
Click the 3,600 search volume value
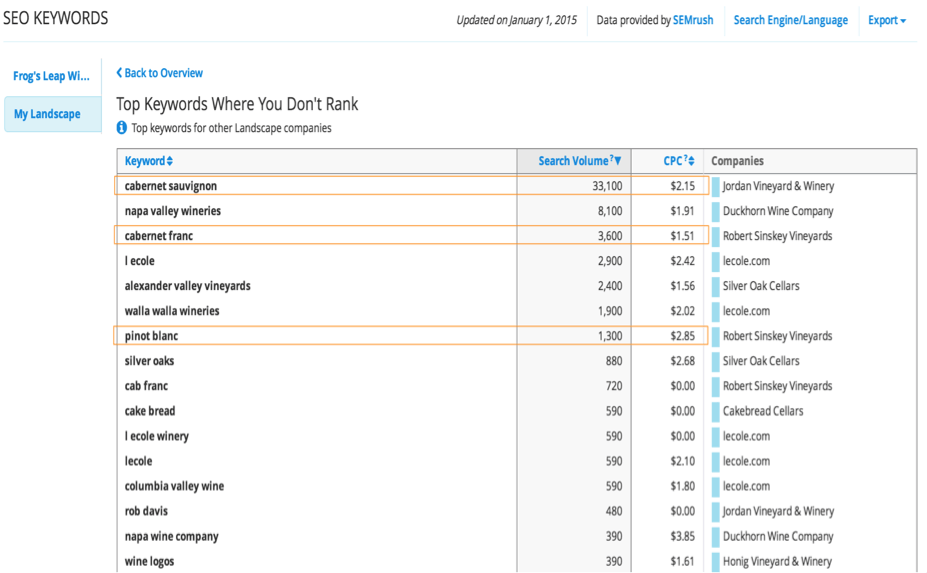(x=610, y=236)
